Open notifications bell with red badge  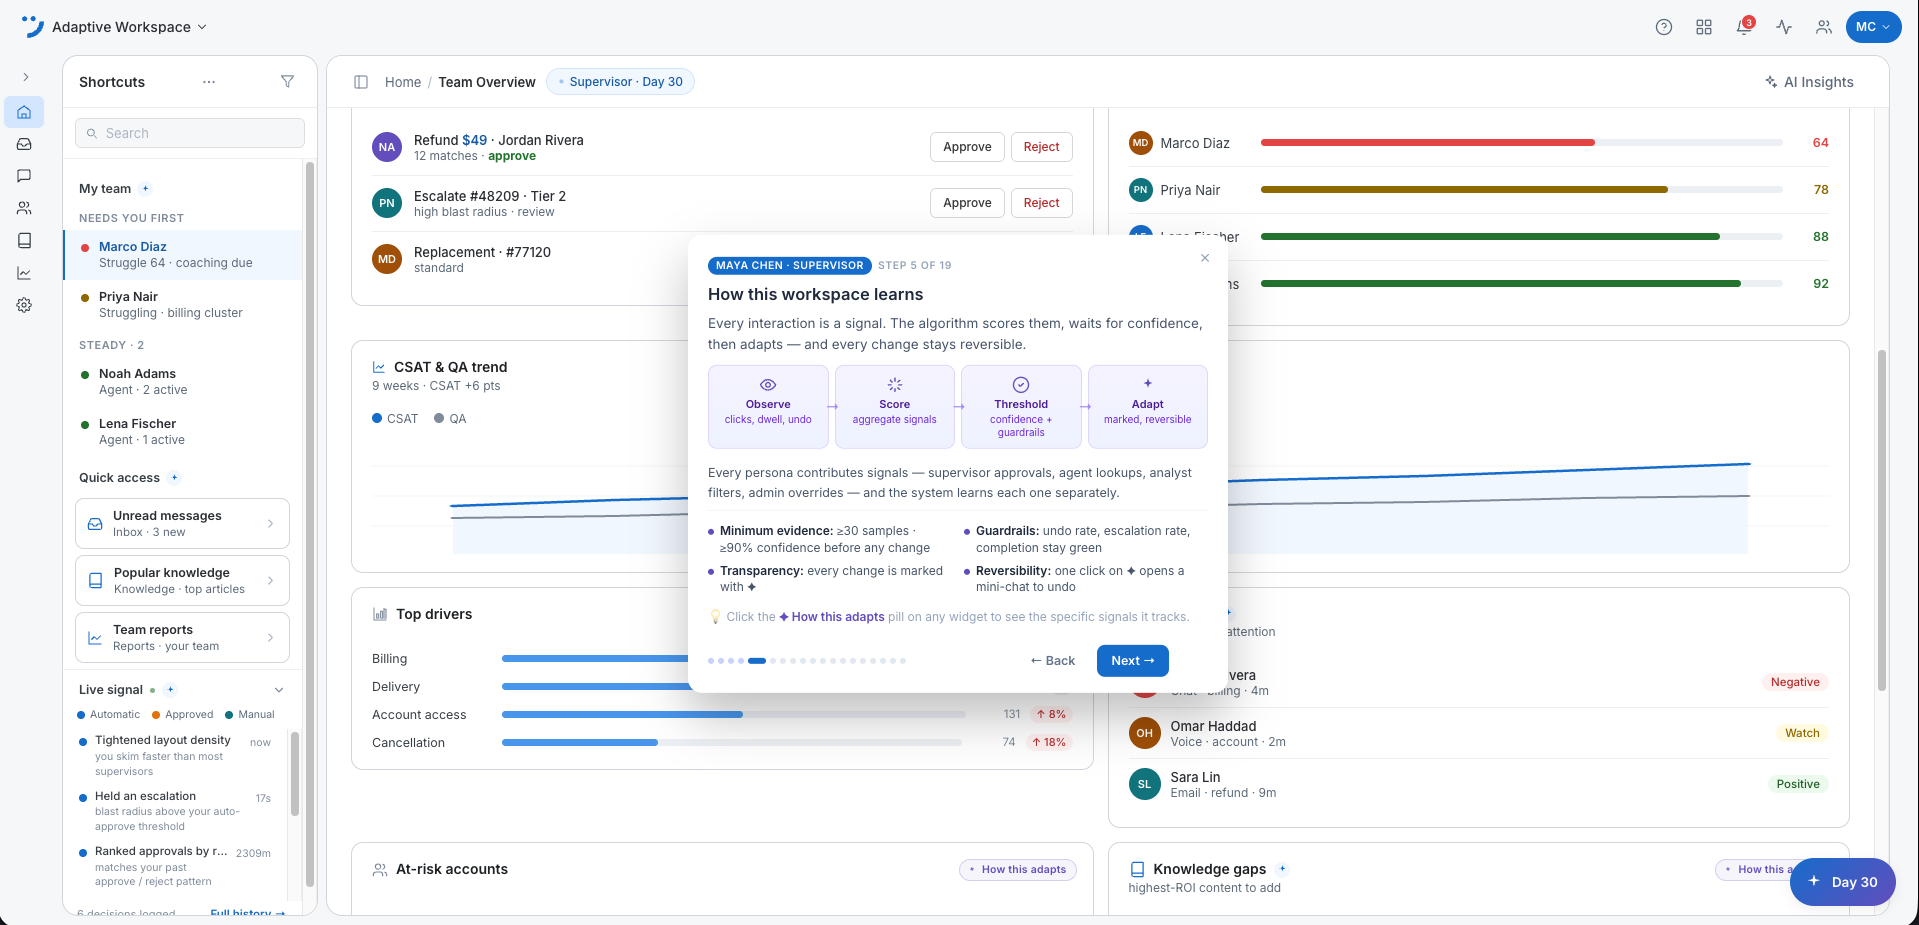pyautogui.click(x=1744, y=27)
